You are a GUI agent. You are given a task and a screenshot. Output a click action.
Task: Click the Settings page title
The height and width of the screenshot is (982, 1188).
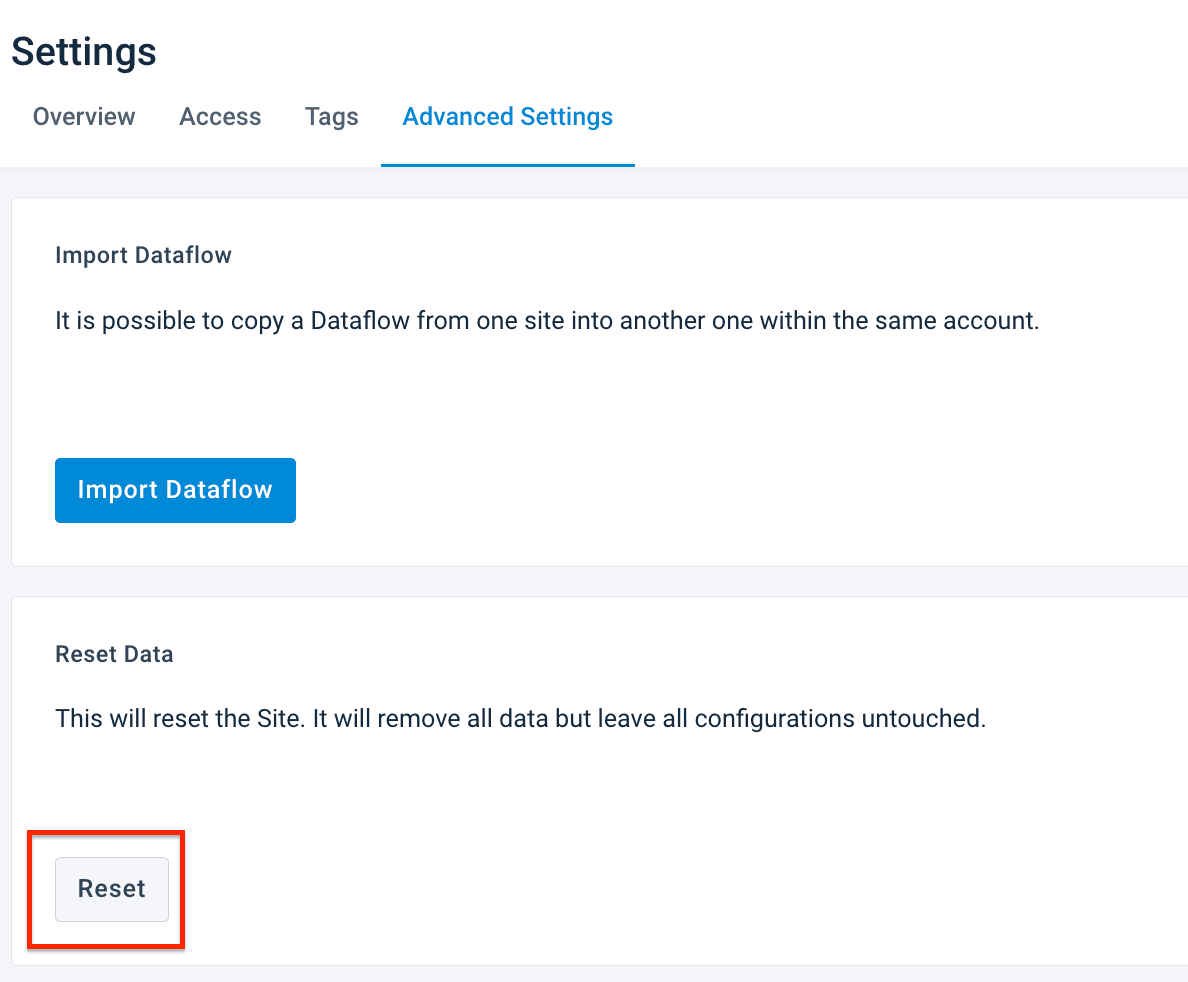[84, 52]
